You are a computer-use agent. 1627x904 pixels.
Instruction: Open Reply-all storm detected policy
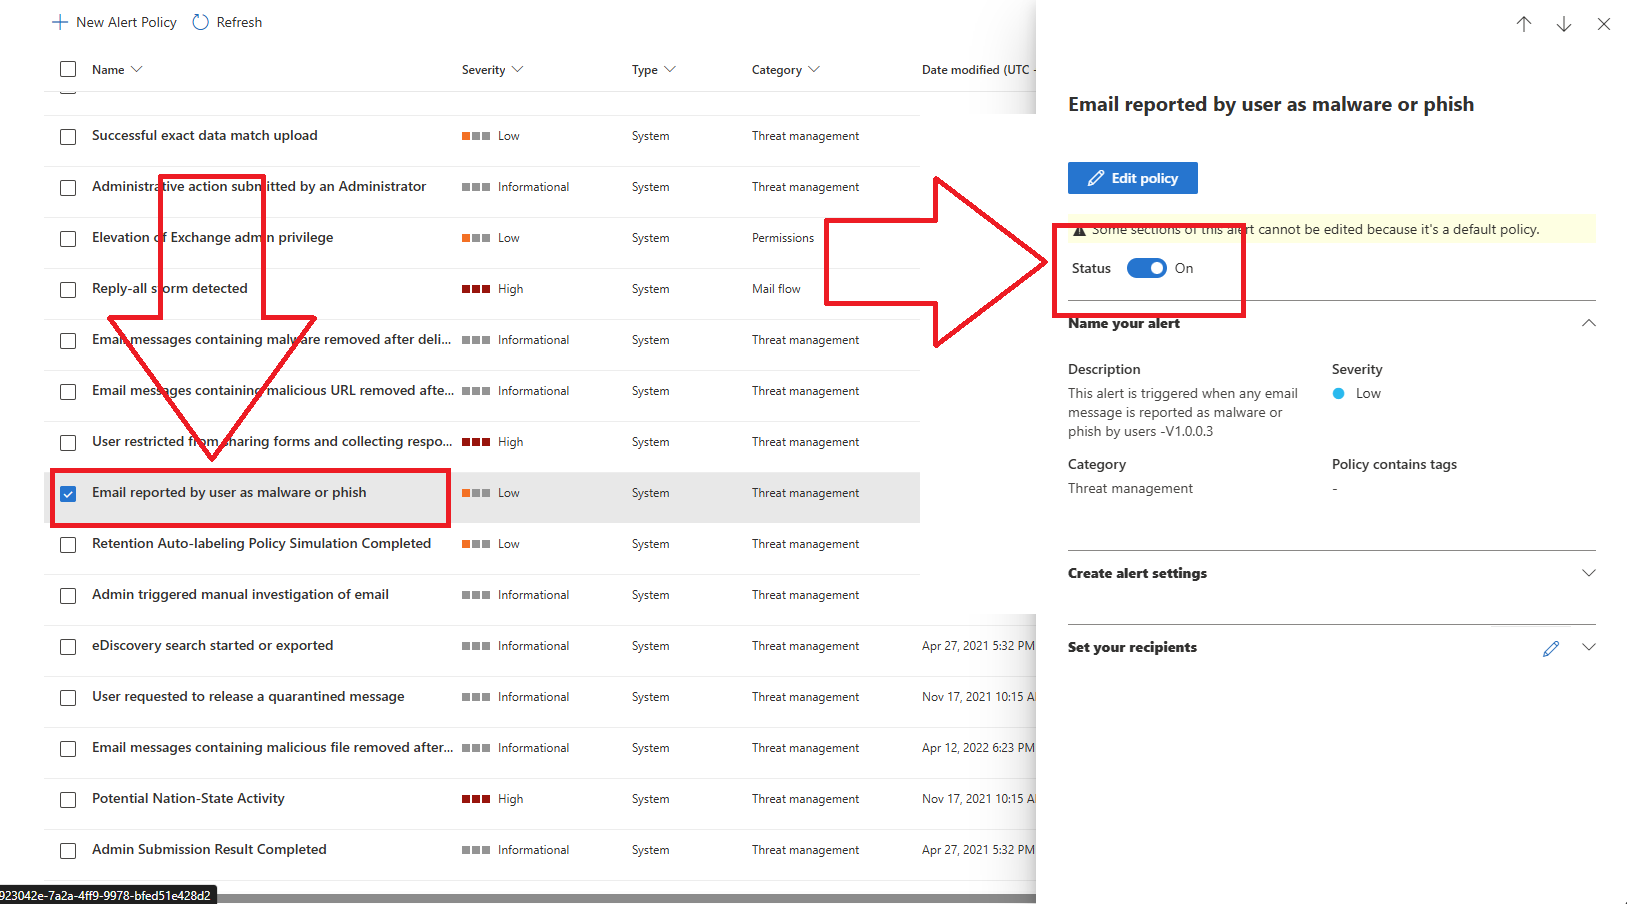click(x=170, y=289)
